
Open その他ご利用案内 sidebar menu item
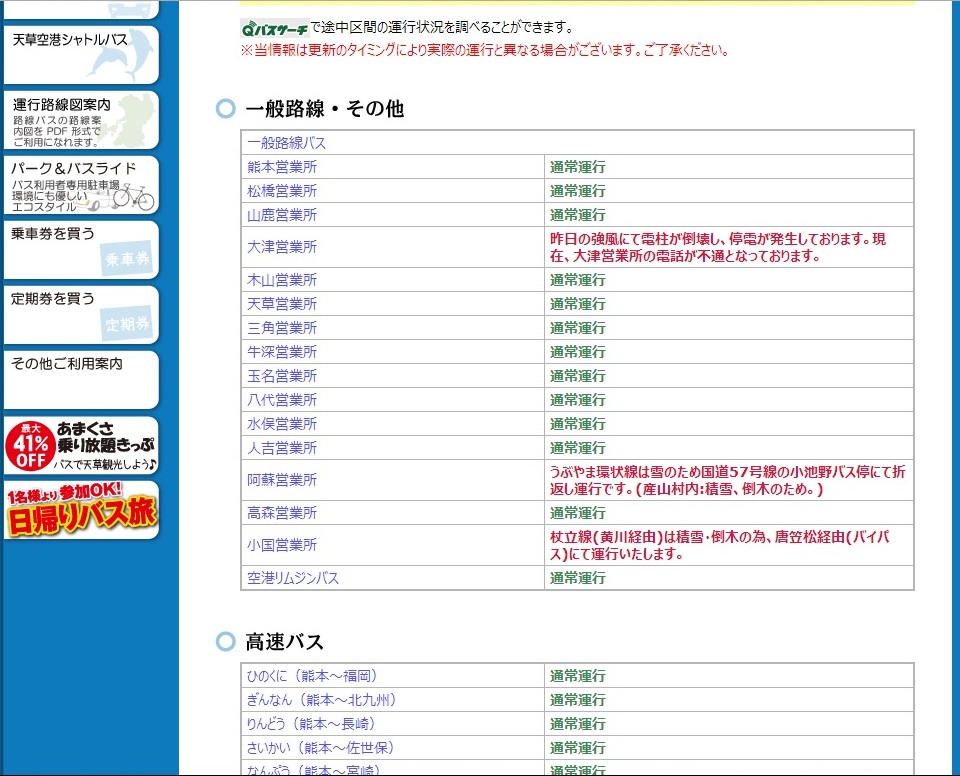coord(81,378)
